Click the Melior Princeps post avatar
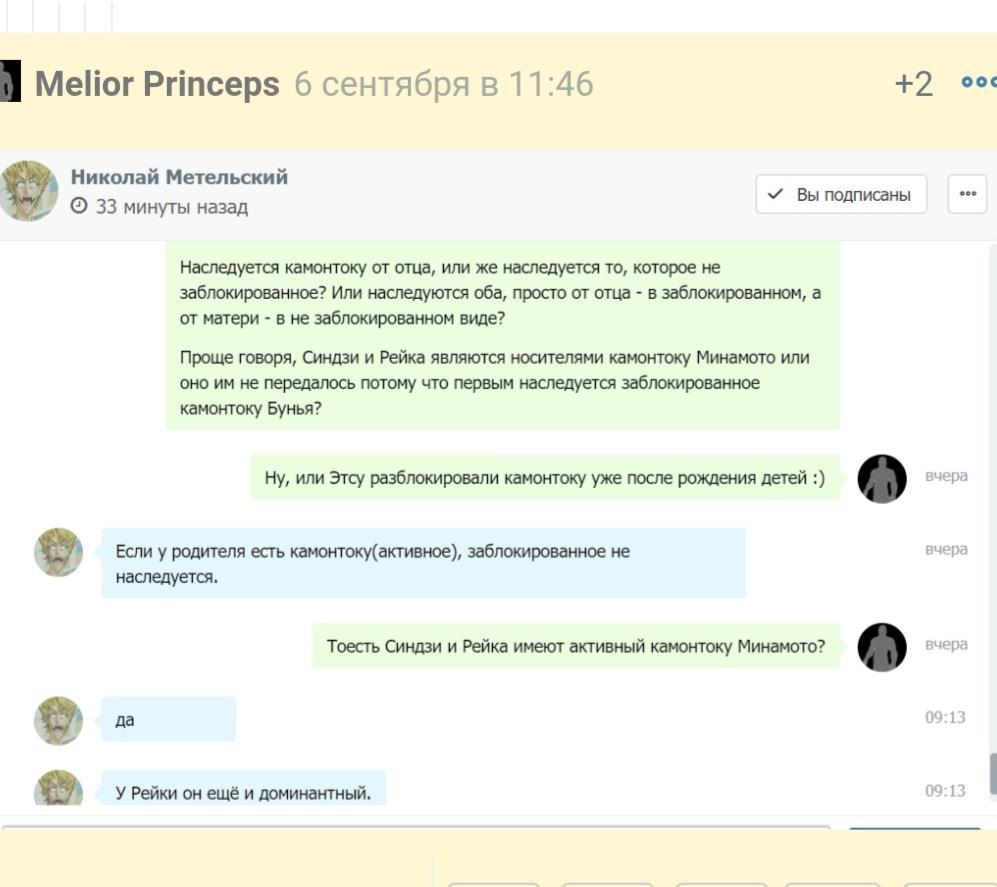Screen dimensions: 997x887 click(x=10, y=81)
